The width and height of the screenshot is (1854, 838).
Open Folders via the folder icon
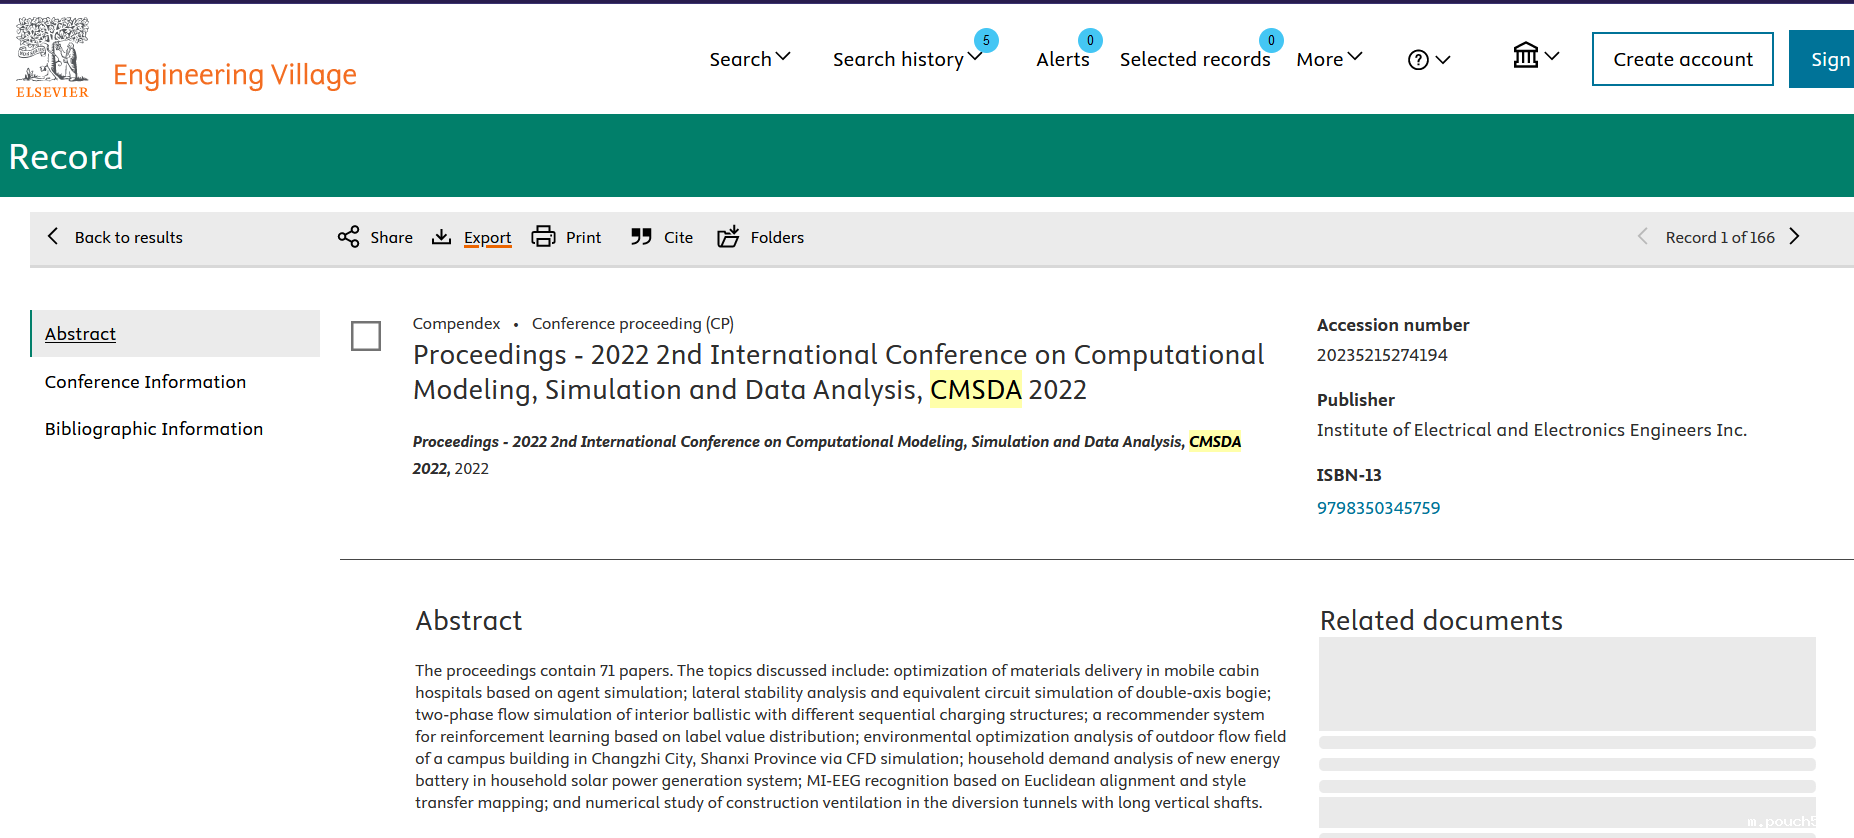point(728,237)
